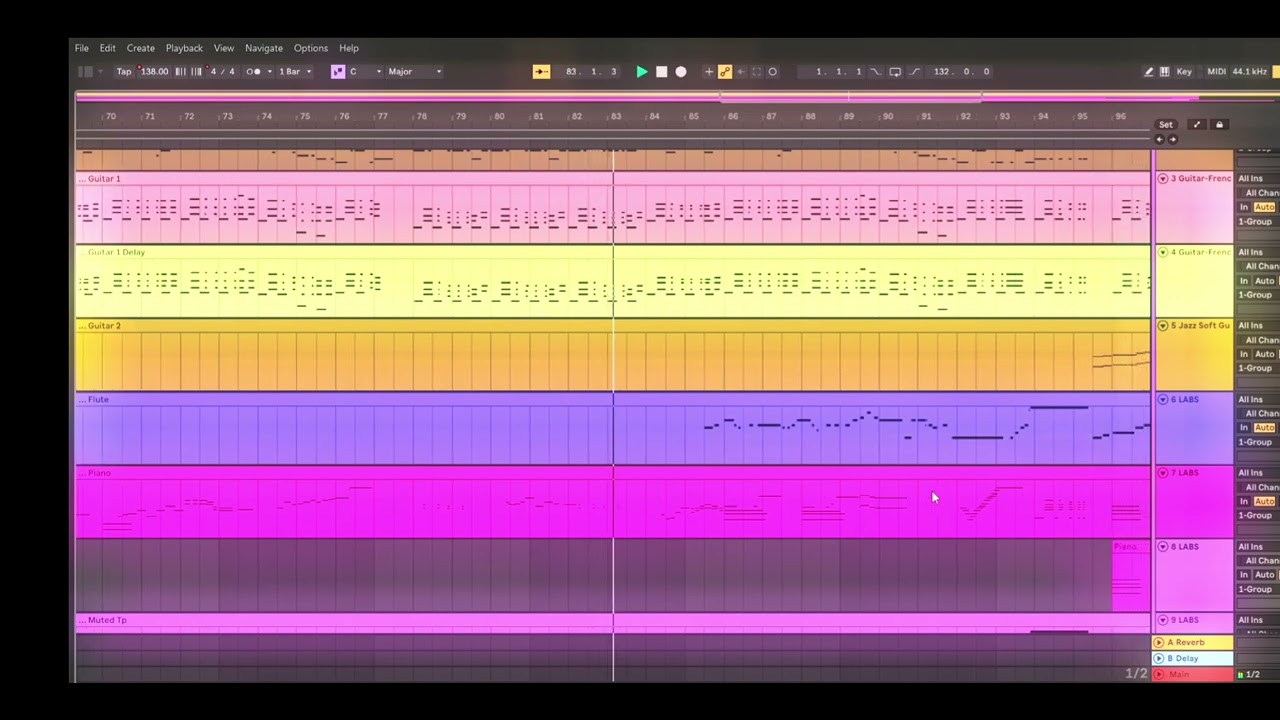Click bar 88 marker in the beat ruler
1280x720 pixels.
pos(810,117)
